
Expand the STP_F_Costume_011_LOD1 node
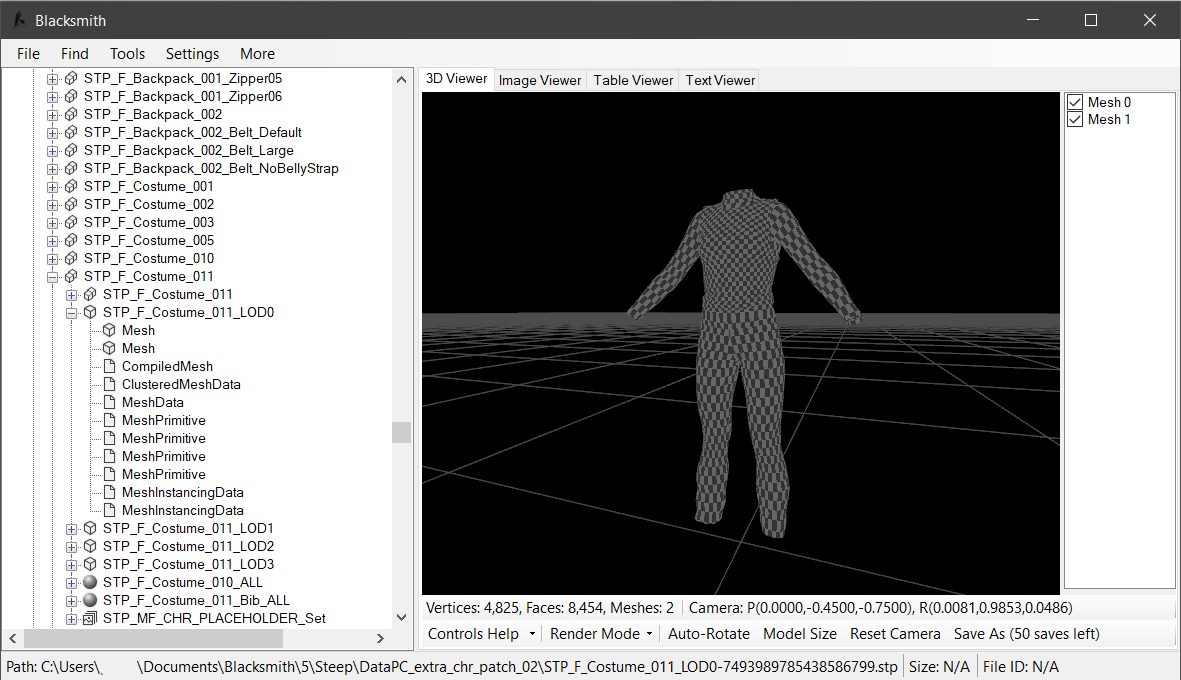click(72, 528)
